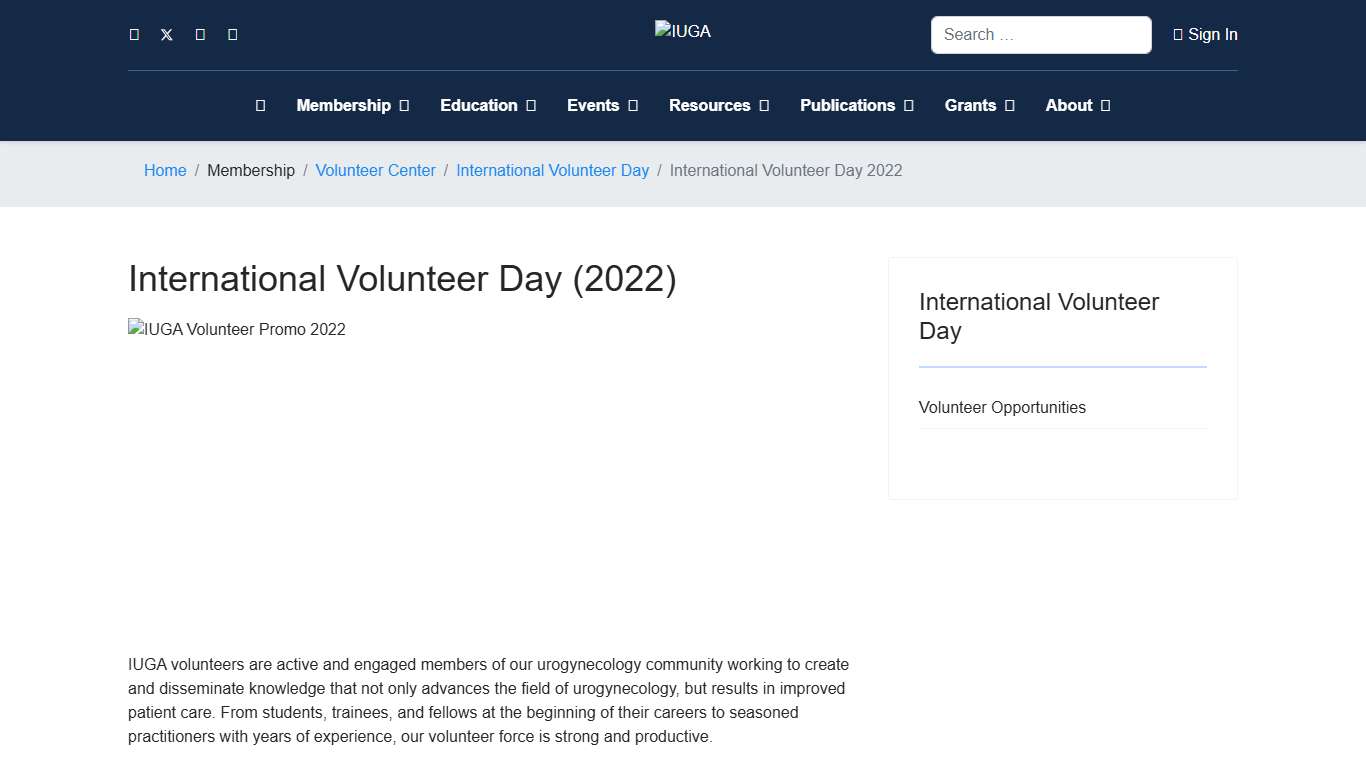Select Education in the navigation menu

(x=480, y=105)
